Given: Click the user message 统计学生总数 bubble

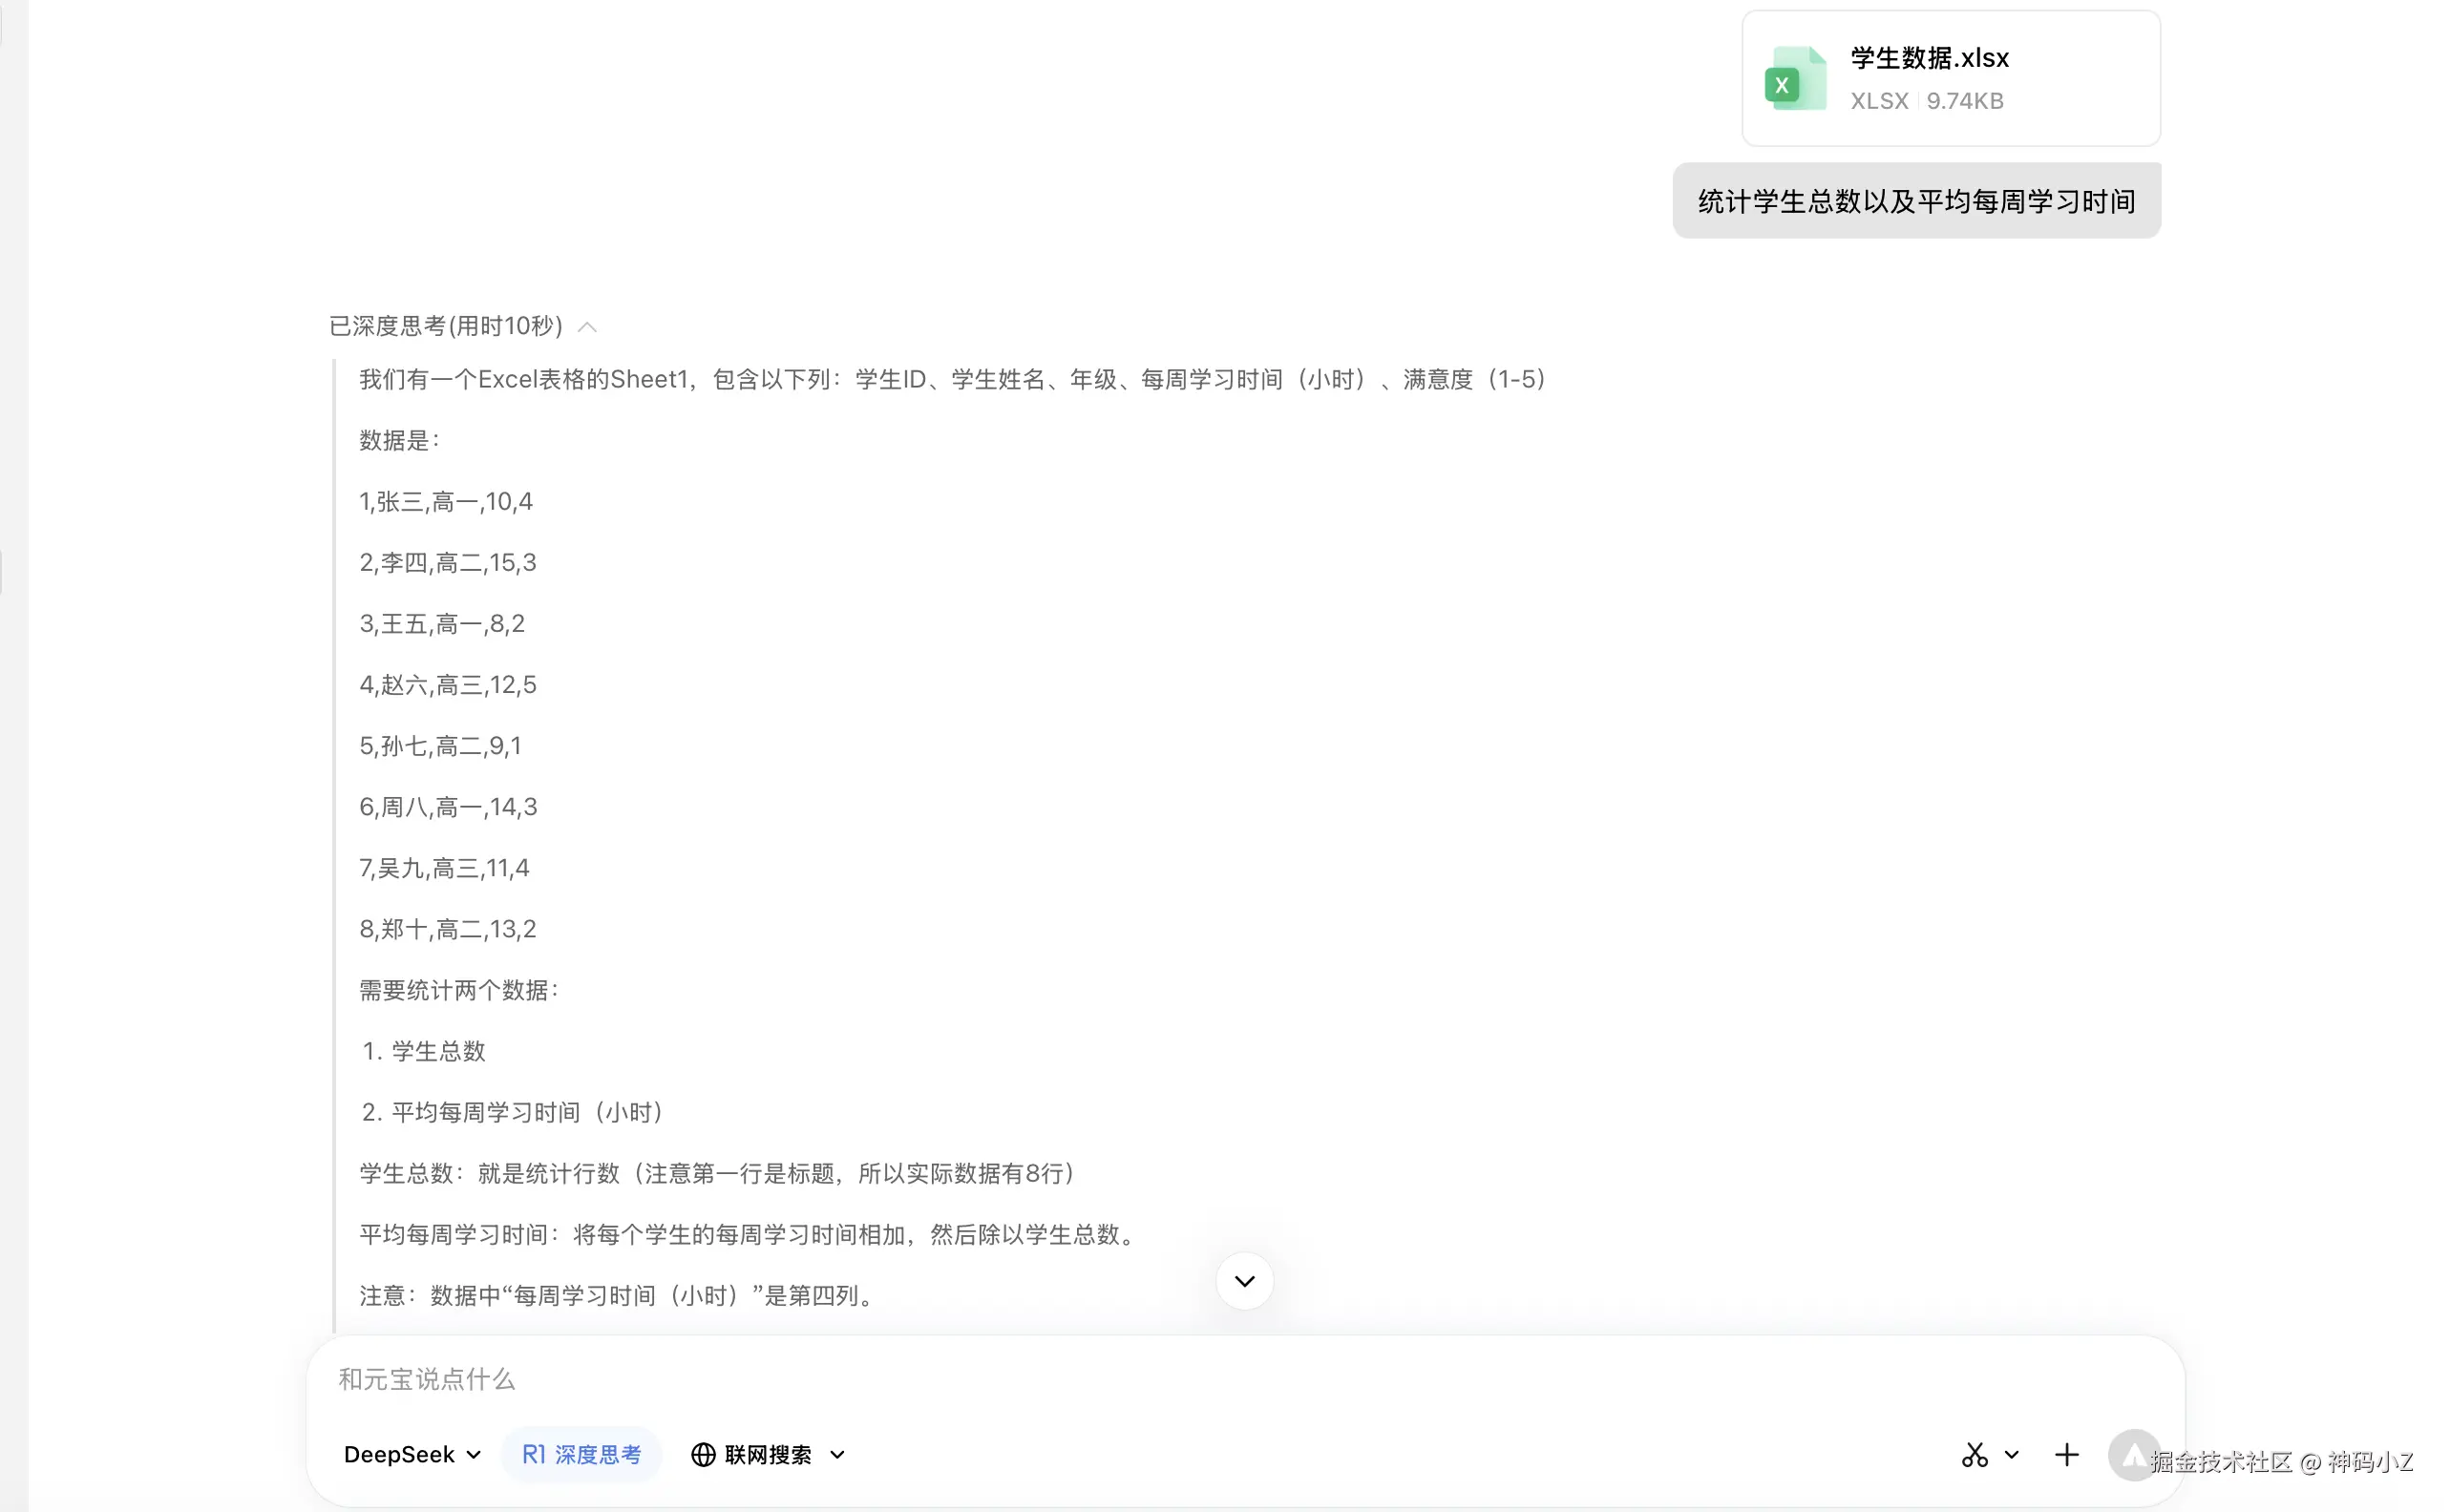Looking at the screenshot, I should coord(1916,201).
